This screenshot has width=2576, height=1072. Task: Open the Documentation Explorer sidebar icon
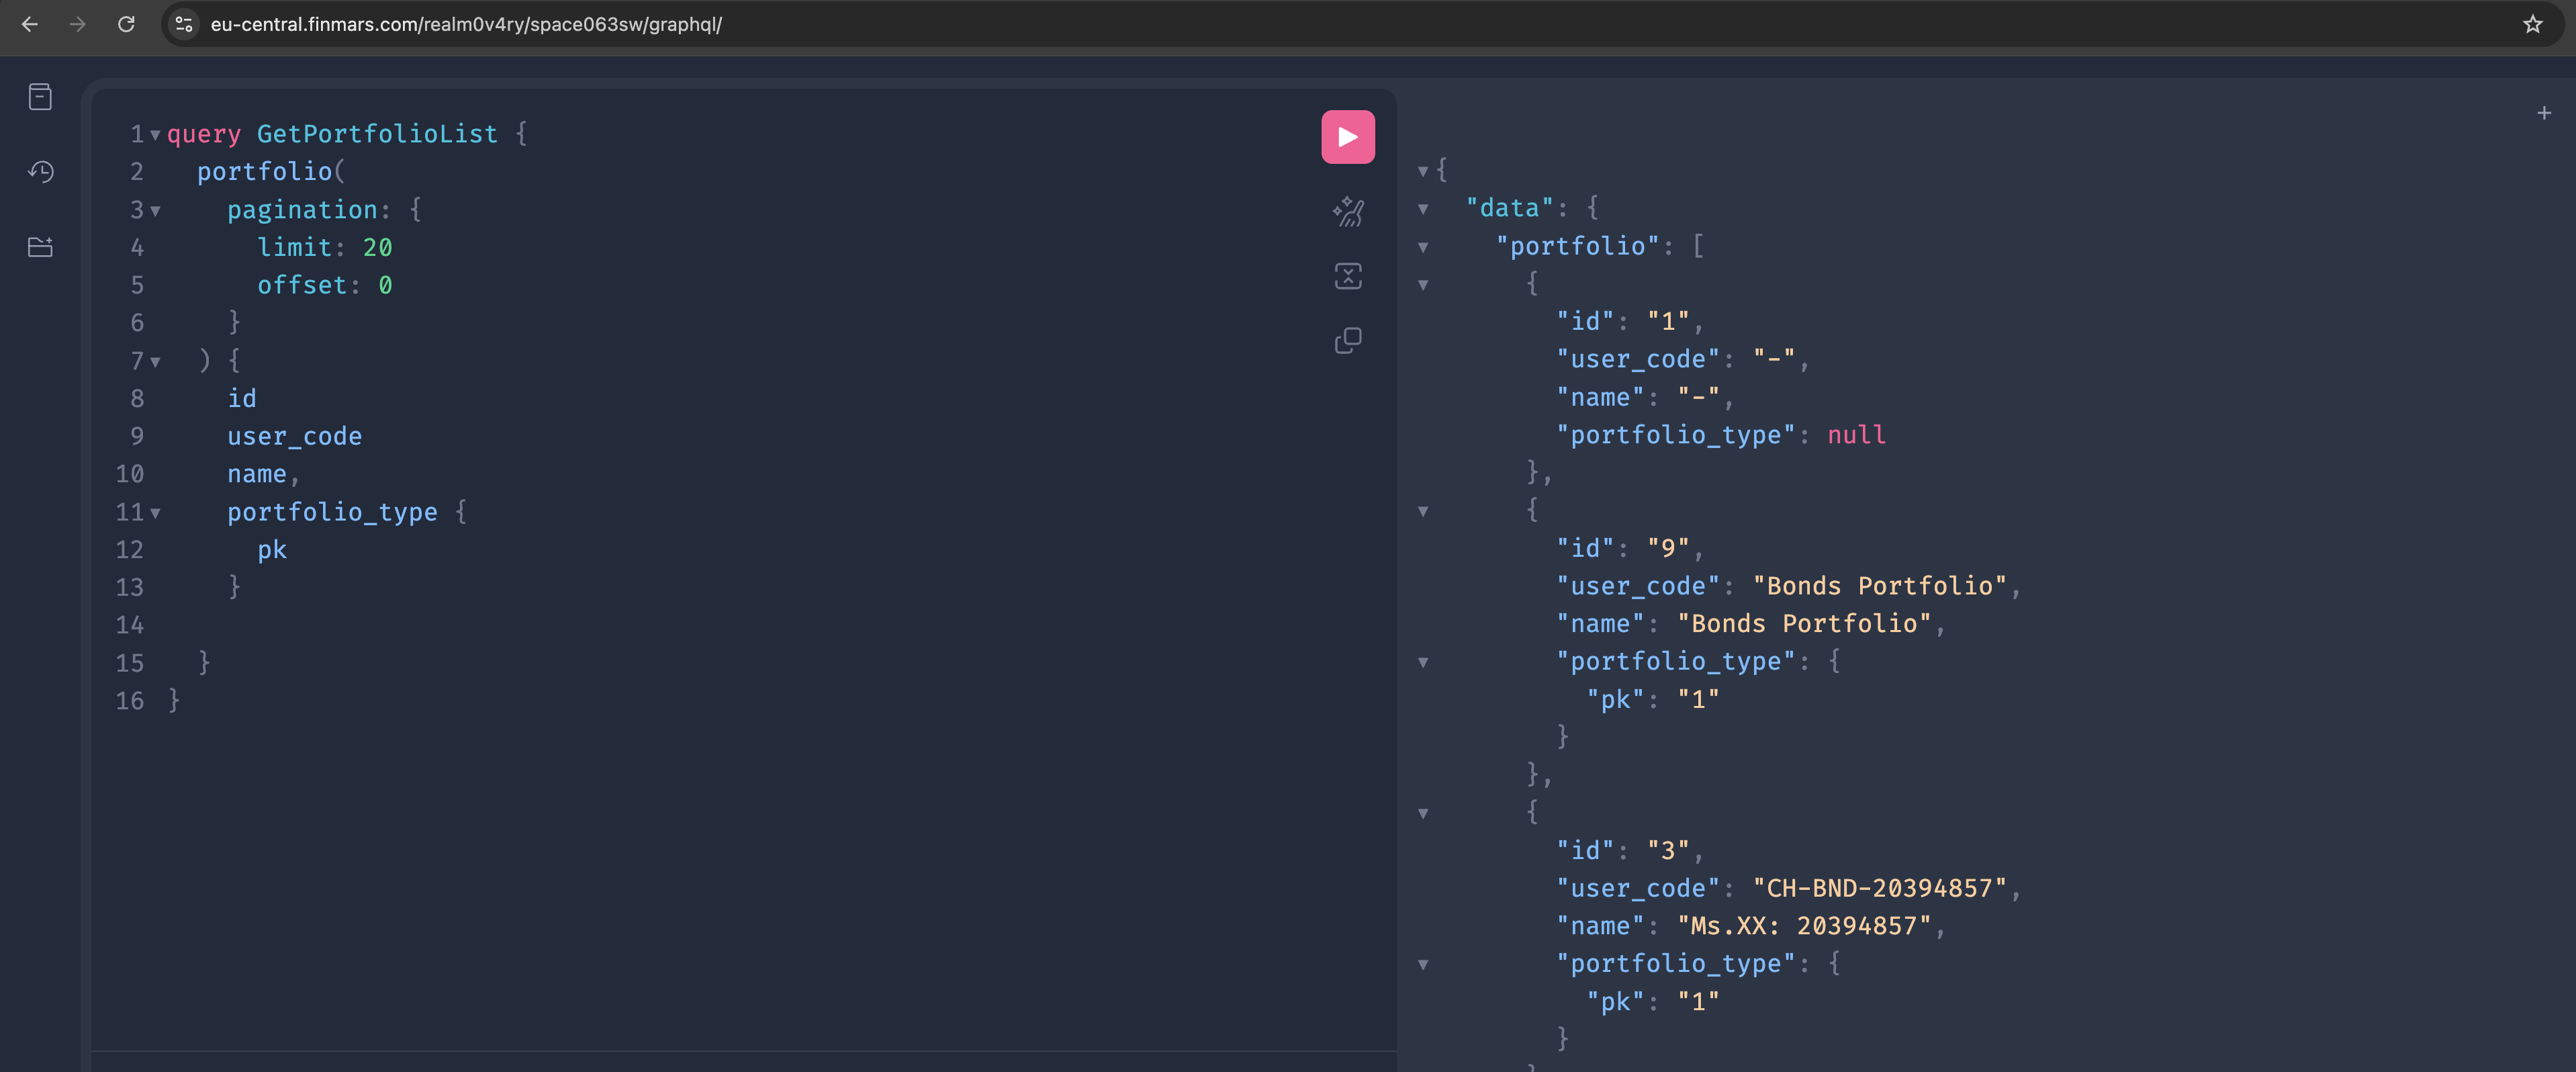[40, 97]
